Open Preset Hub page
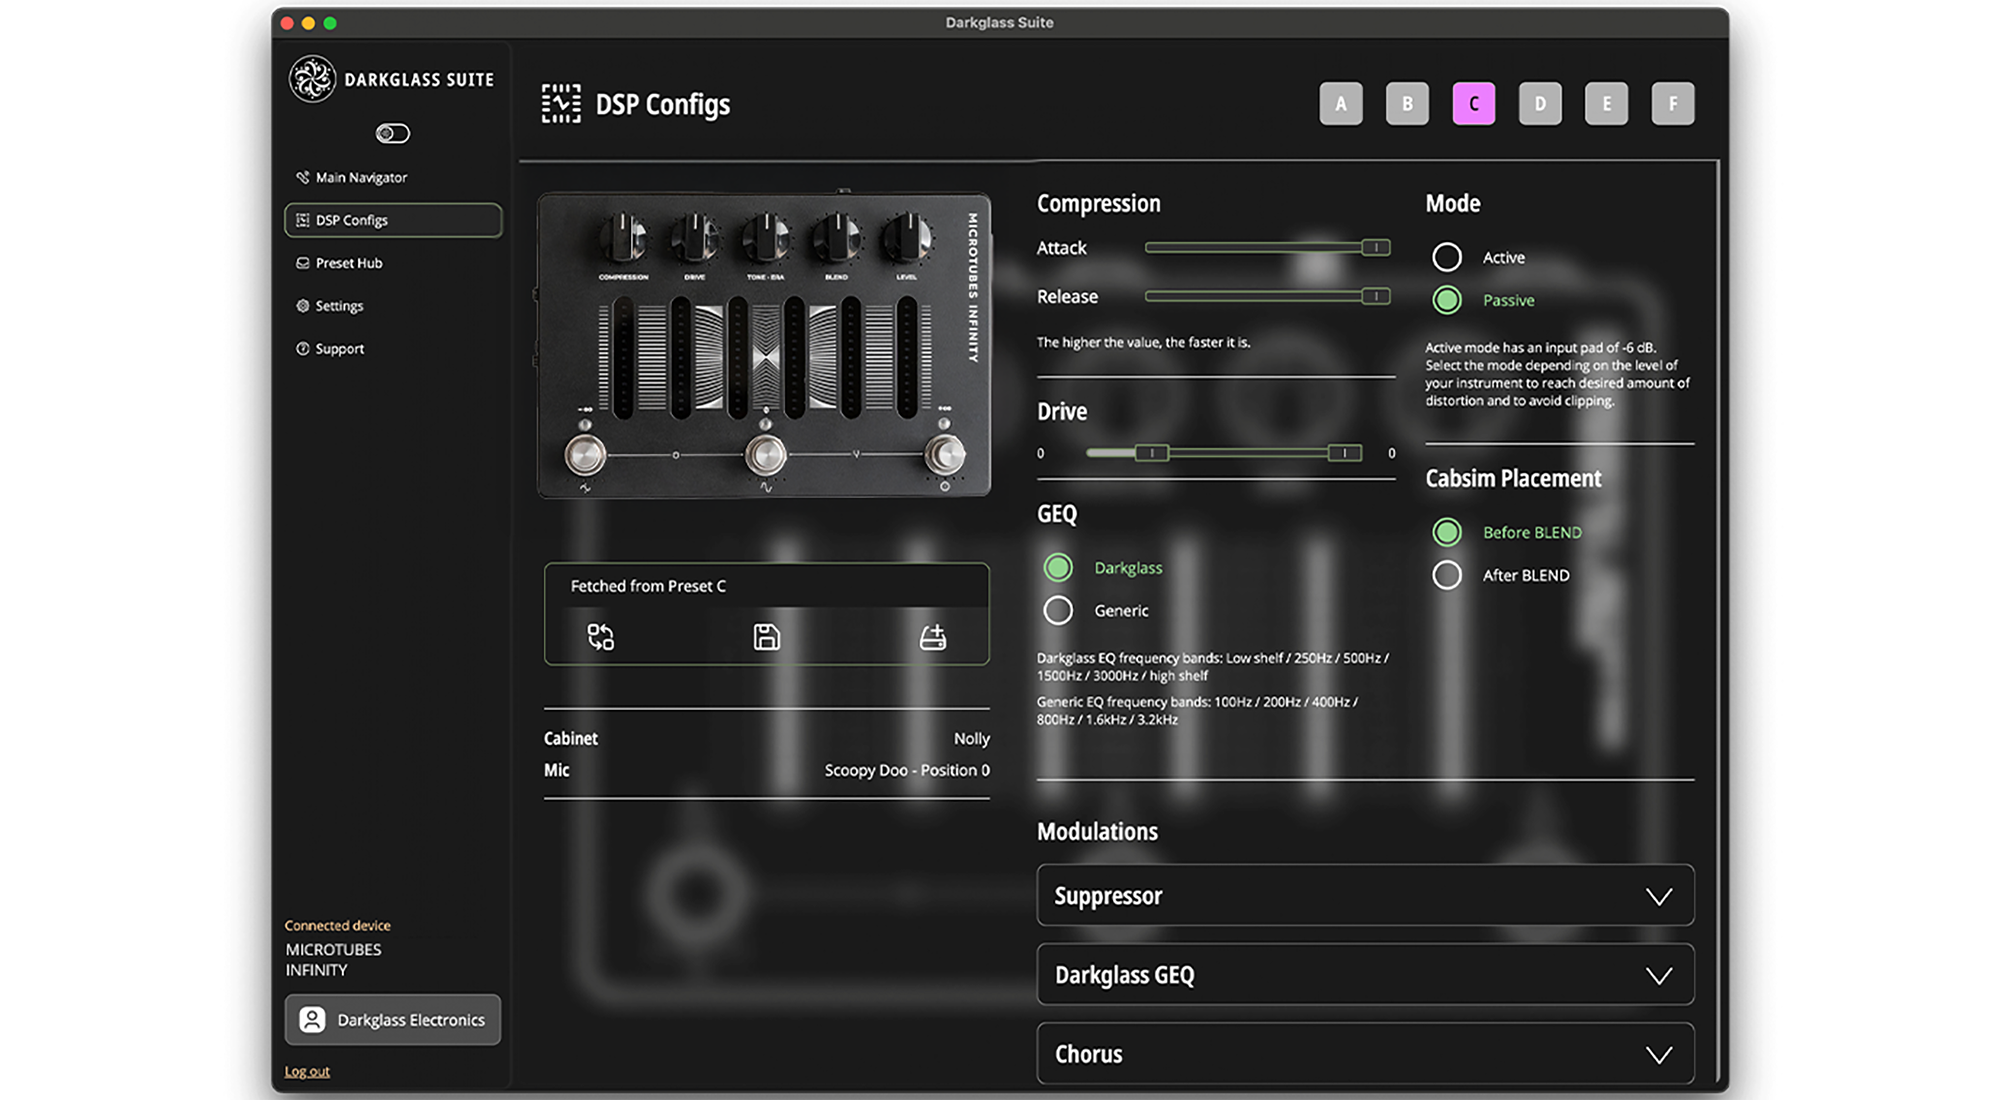 coord(393,263)
